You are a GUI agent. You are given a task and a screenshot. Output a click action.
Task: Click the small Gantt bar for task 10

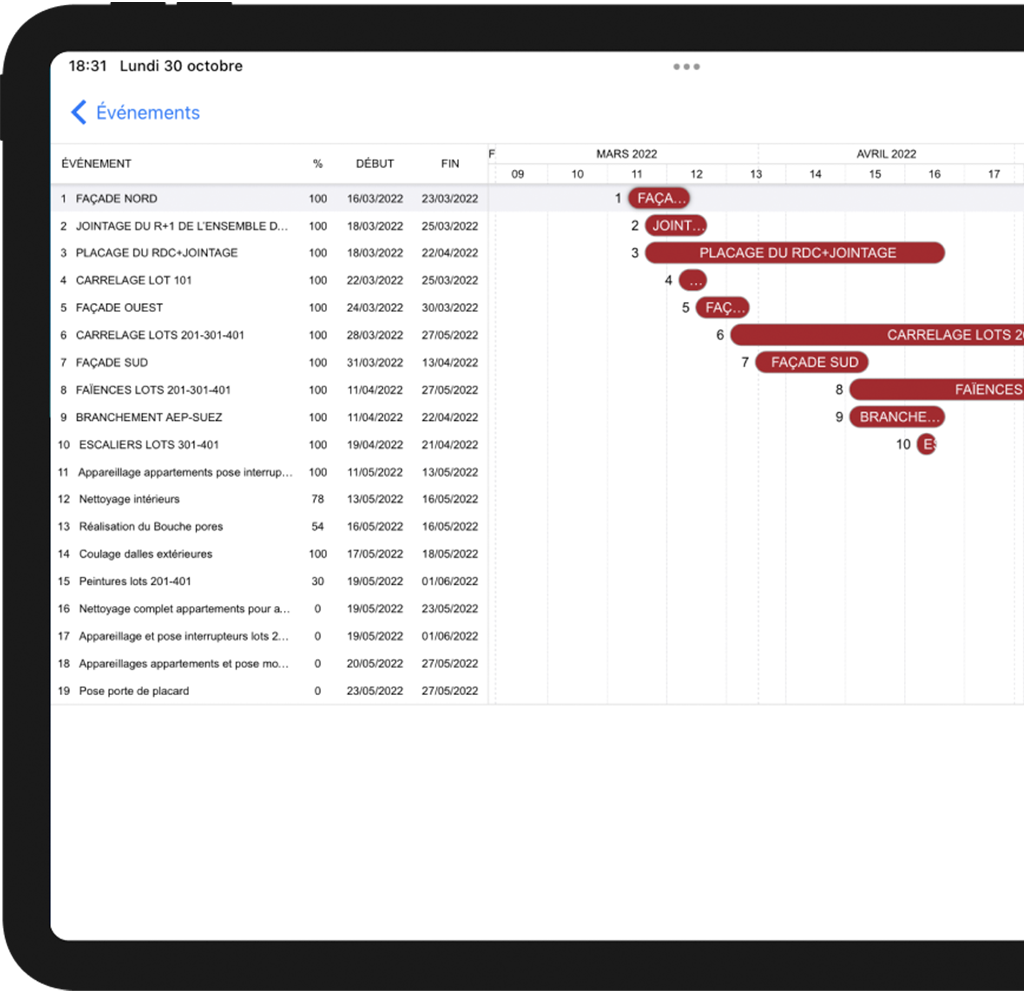(927, 445)
